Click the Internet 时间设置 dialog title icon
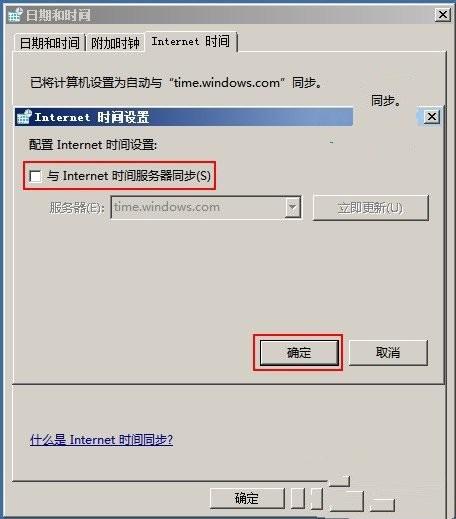 tap(24, 117)
